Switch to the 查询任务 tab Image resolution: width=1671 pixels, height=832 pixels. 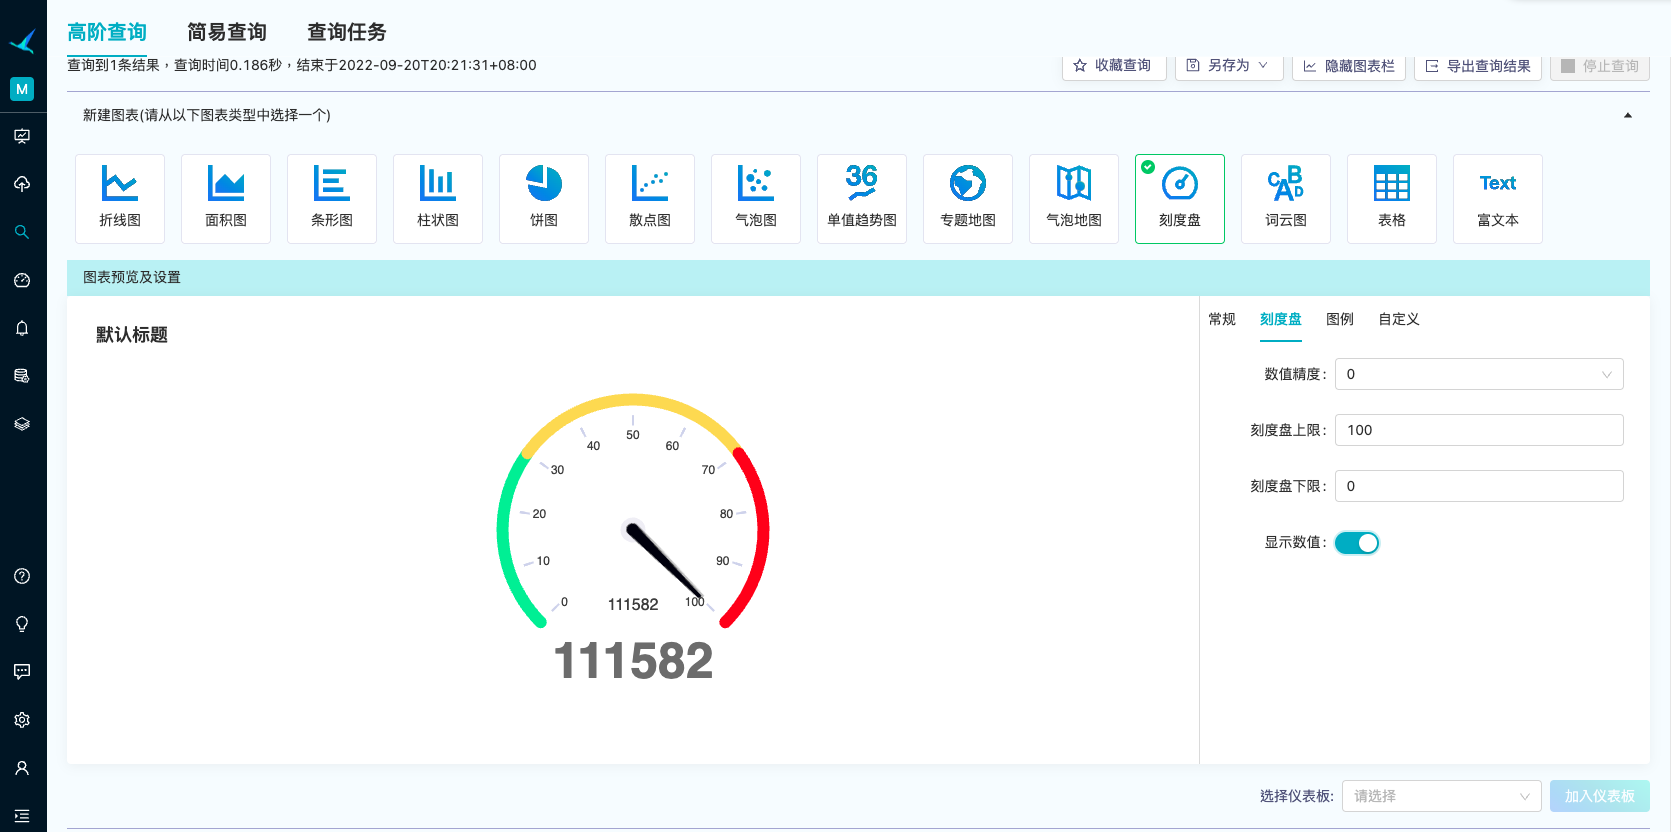[347, 32]
